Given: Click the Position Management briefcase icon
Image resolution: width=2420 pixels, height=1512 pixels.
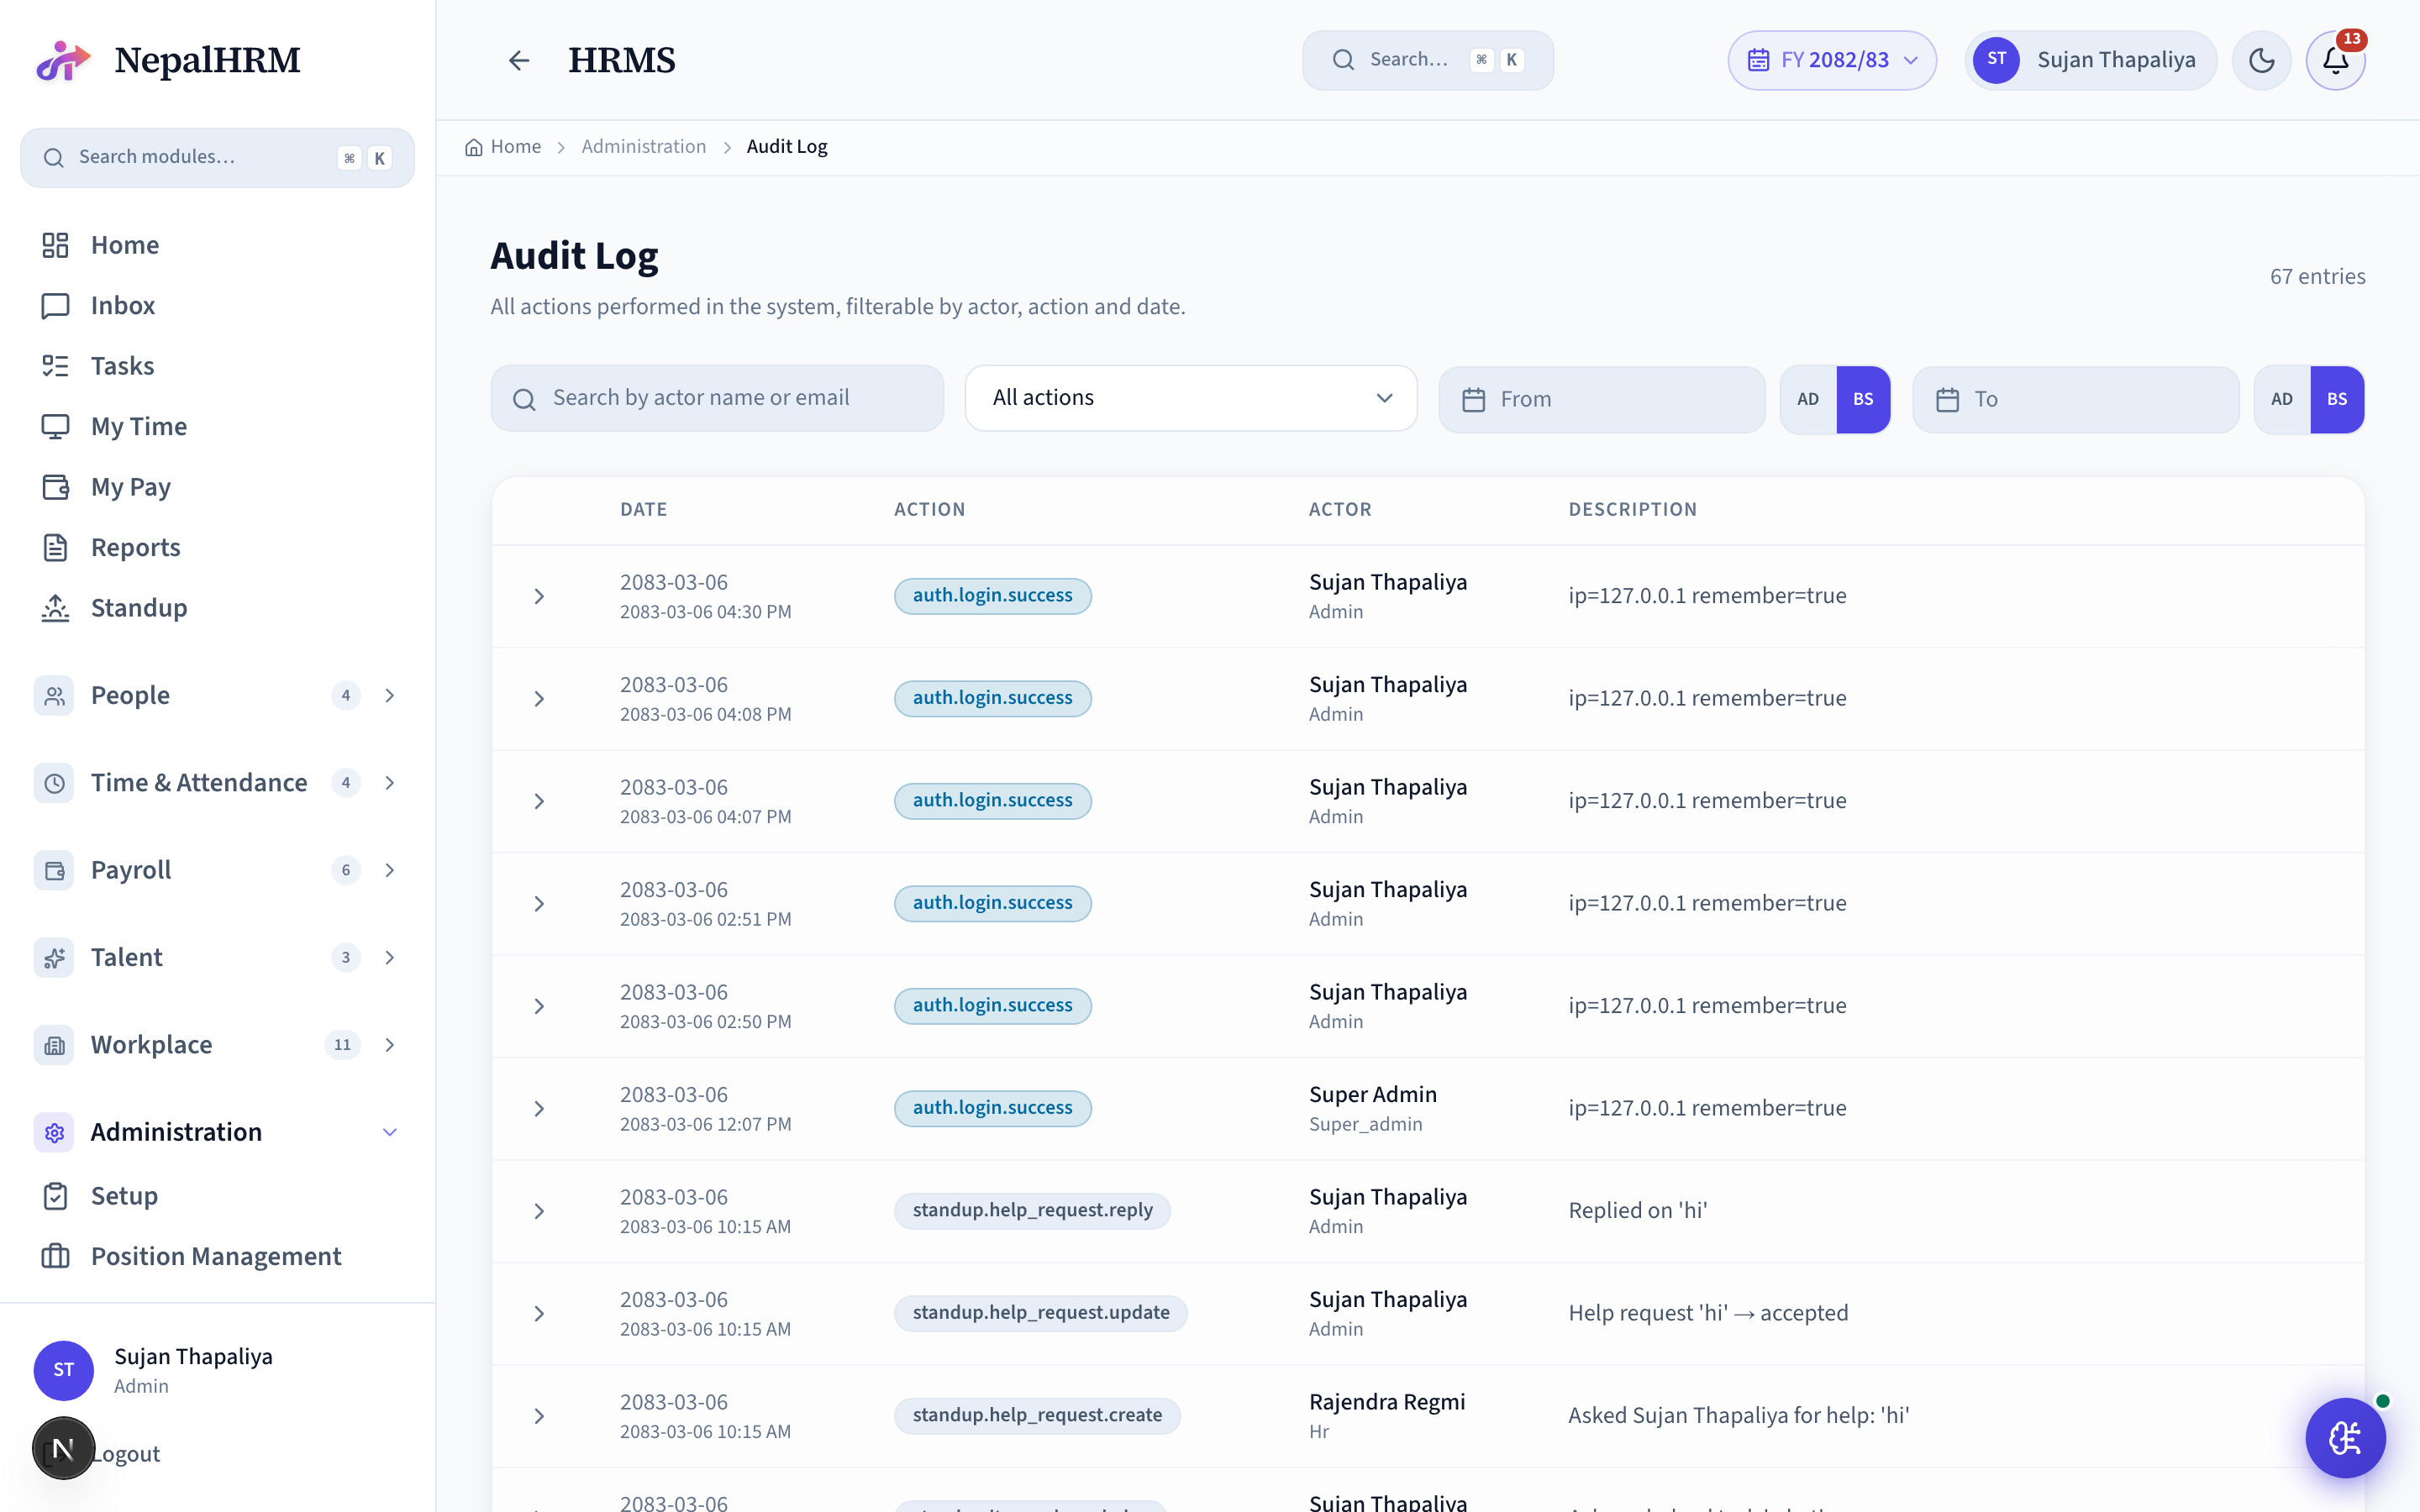Looking at the screenshot, I should [55, 1256].
